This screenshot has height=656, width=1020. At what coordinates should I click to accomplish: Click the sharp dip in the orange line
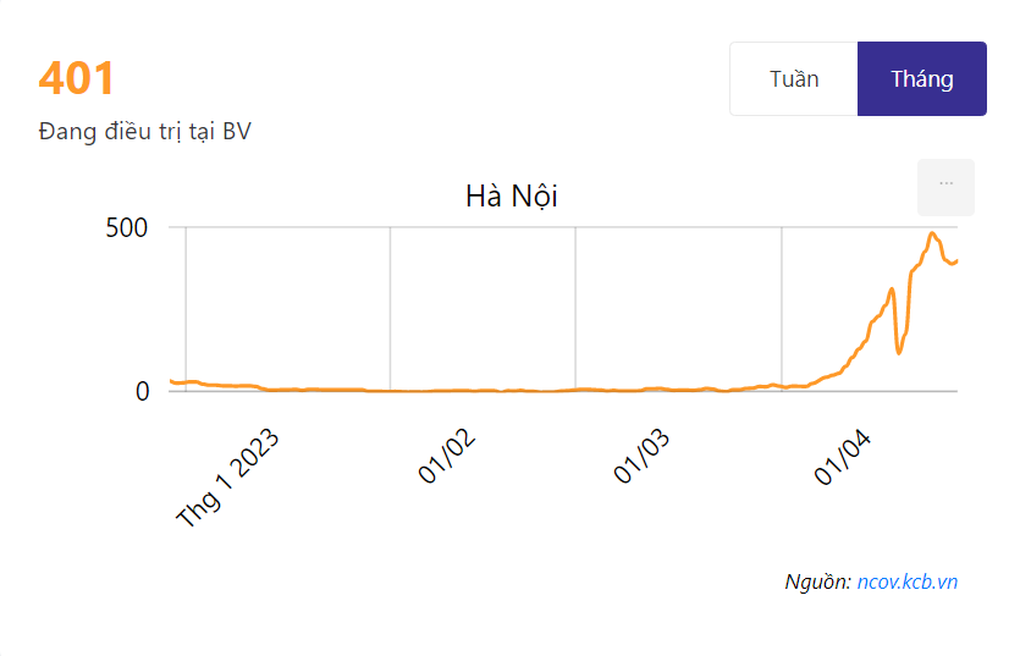tap(899, 352)
